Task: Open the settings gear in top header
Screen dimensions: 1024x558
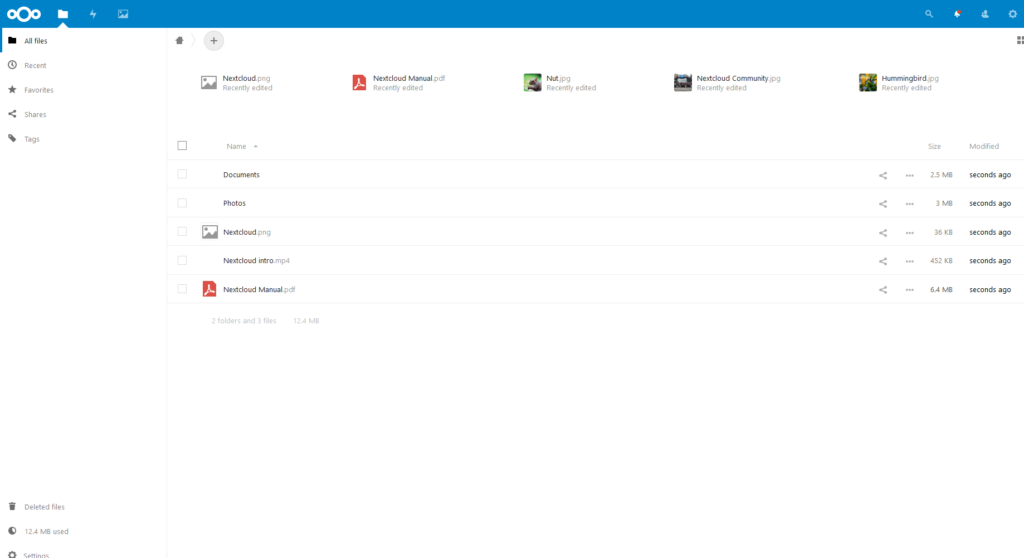Action: click(1012, 14)
